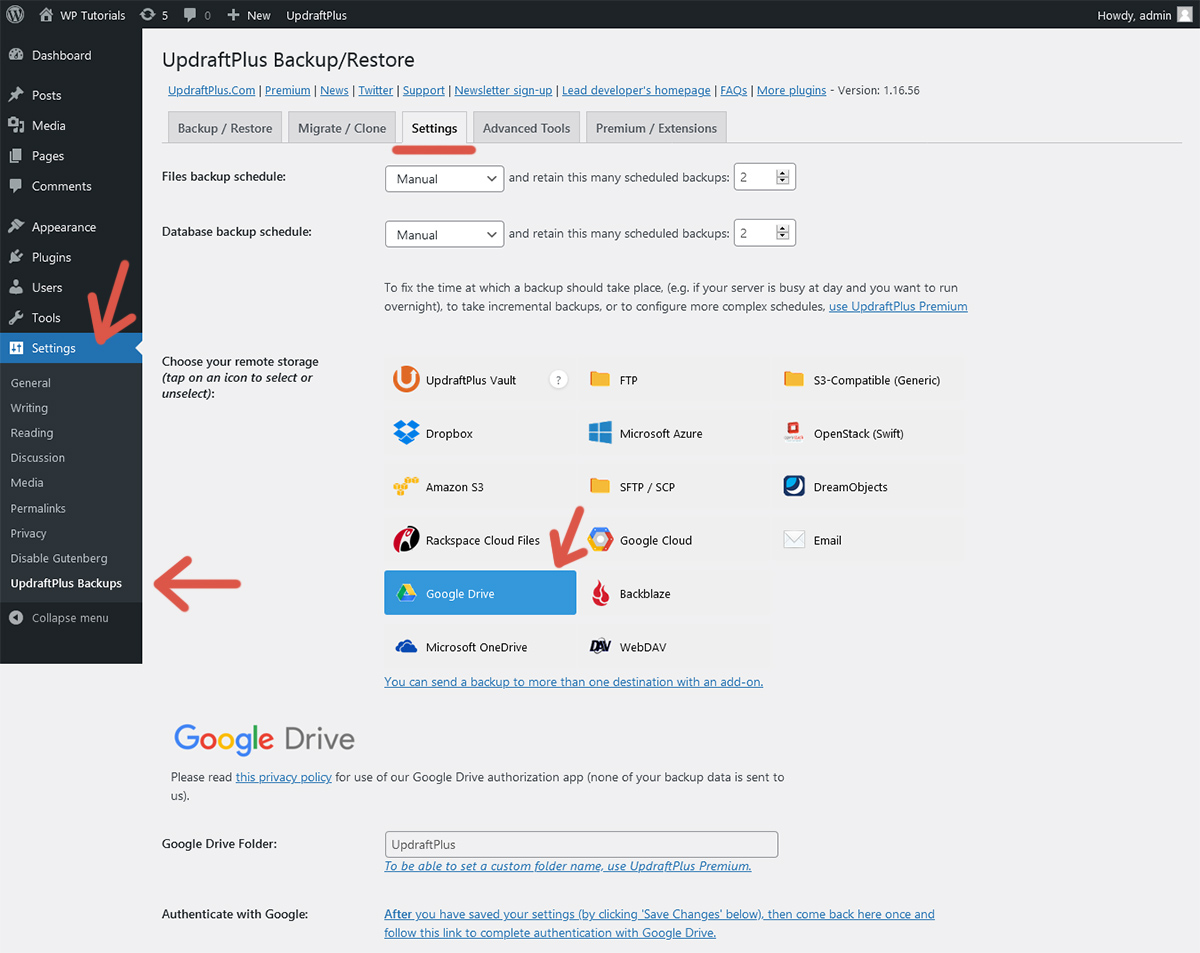
Task: Open the Database backup schedule dropdown
Action: pyautogui.click(x=444, y=234)
